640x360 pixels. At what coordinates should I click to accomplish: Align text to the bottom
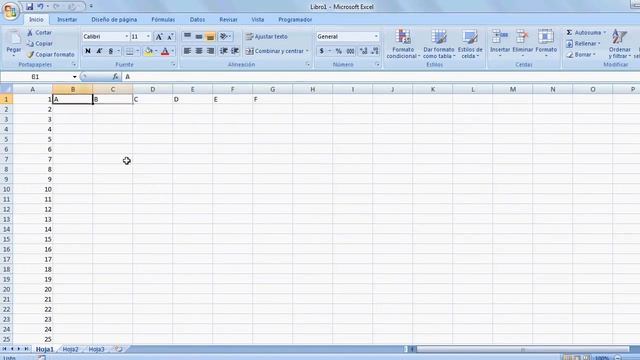pos(210,37)
